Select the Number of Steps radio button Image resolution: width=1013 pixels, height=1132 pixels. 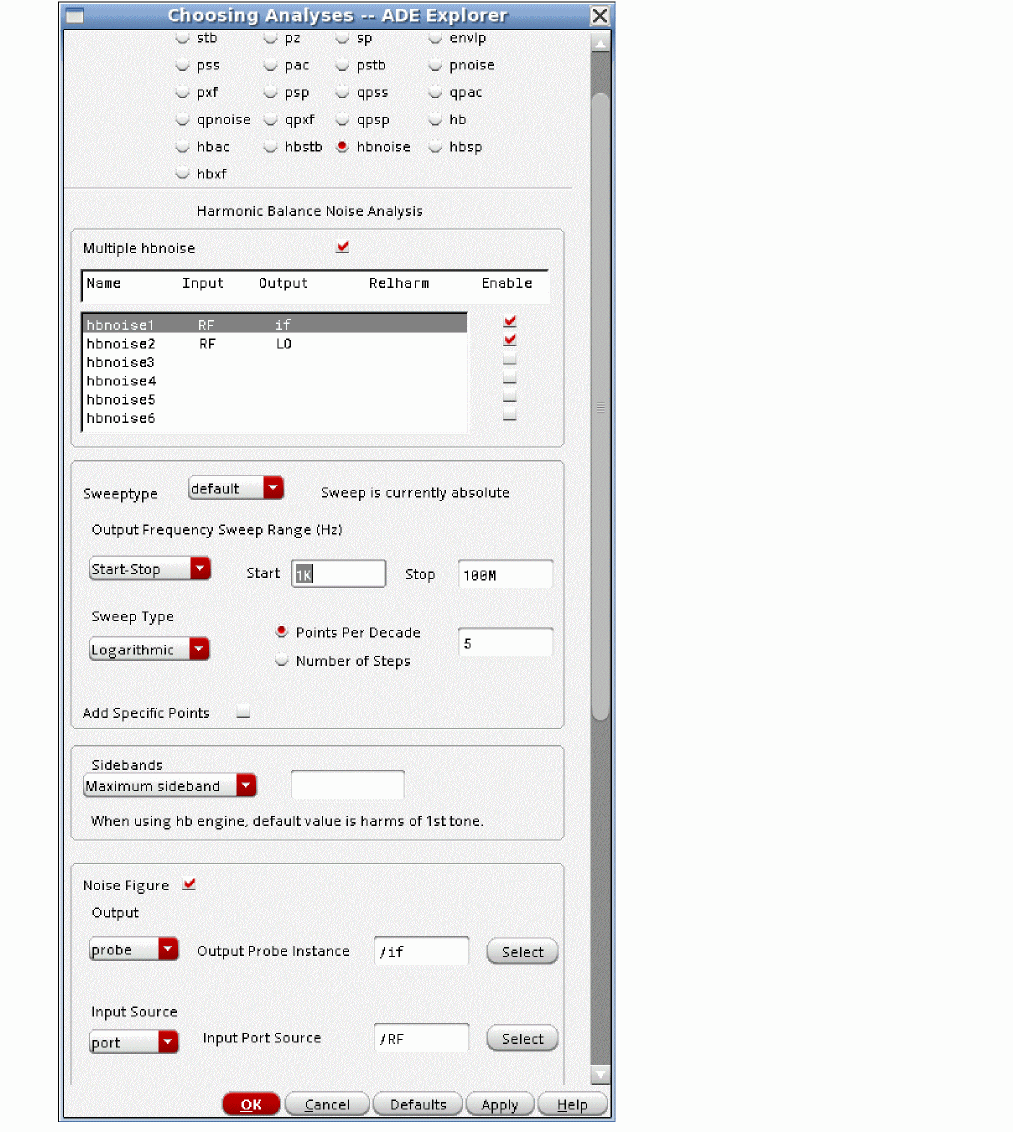[282, 661]
